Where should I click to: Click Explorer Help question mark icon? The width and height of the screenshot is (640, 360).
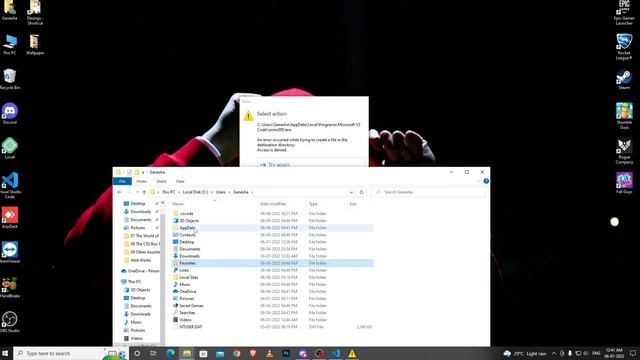point(486,181)
